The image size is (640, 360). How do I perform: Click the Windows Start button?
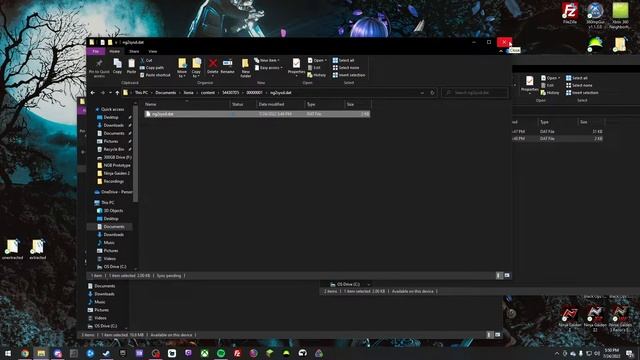click(x=8, y=353)
